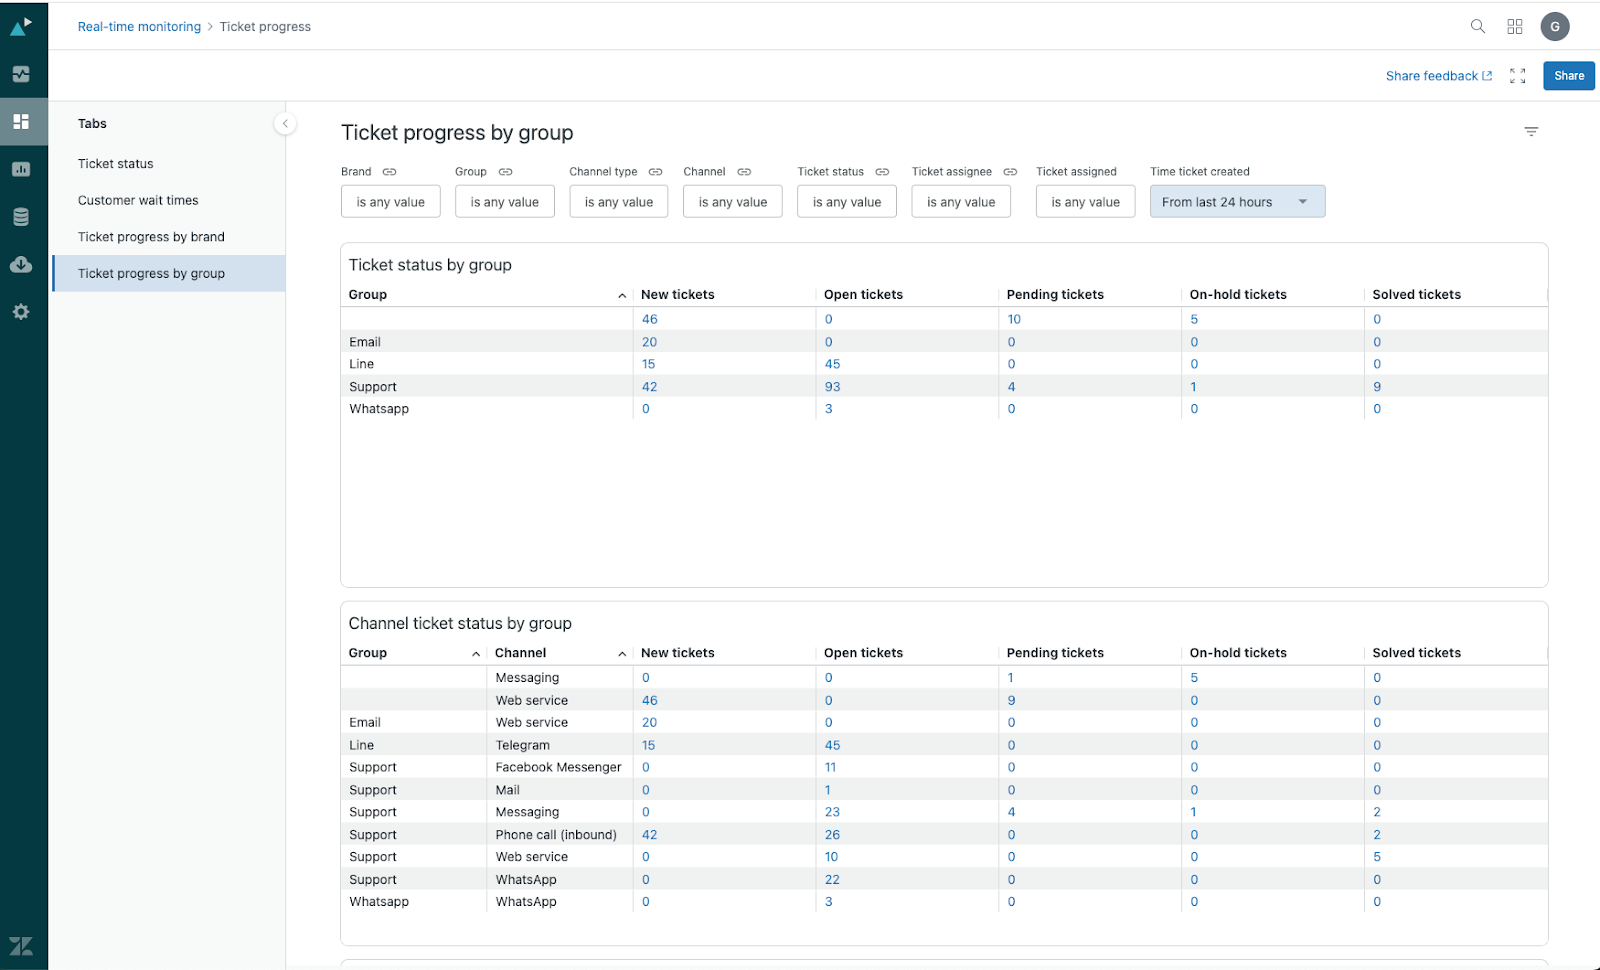
Task: Open the Ticket status filter
Action: pos(846,202)
